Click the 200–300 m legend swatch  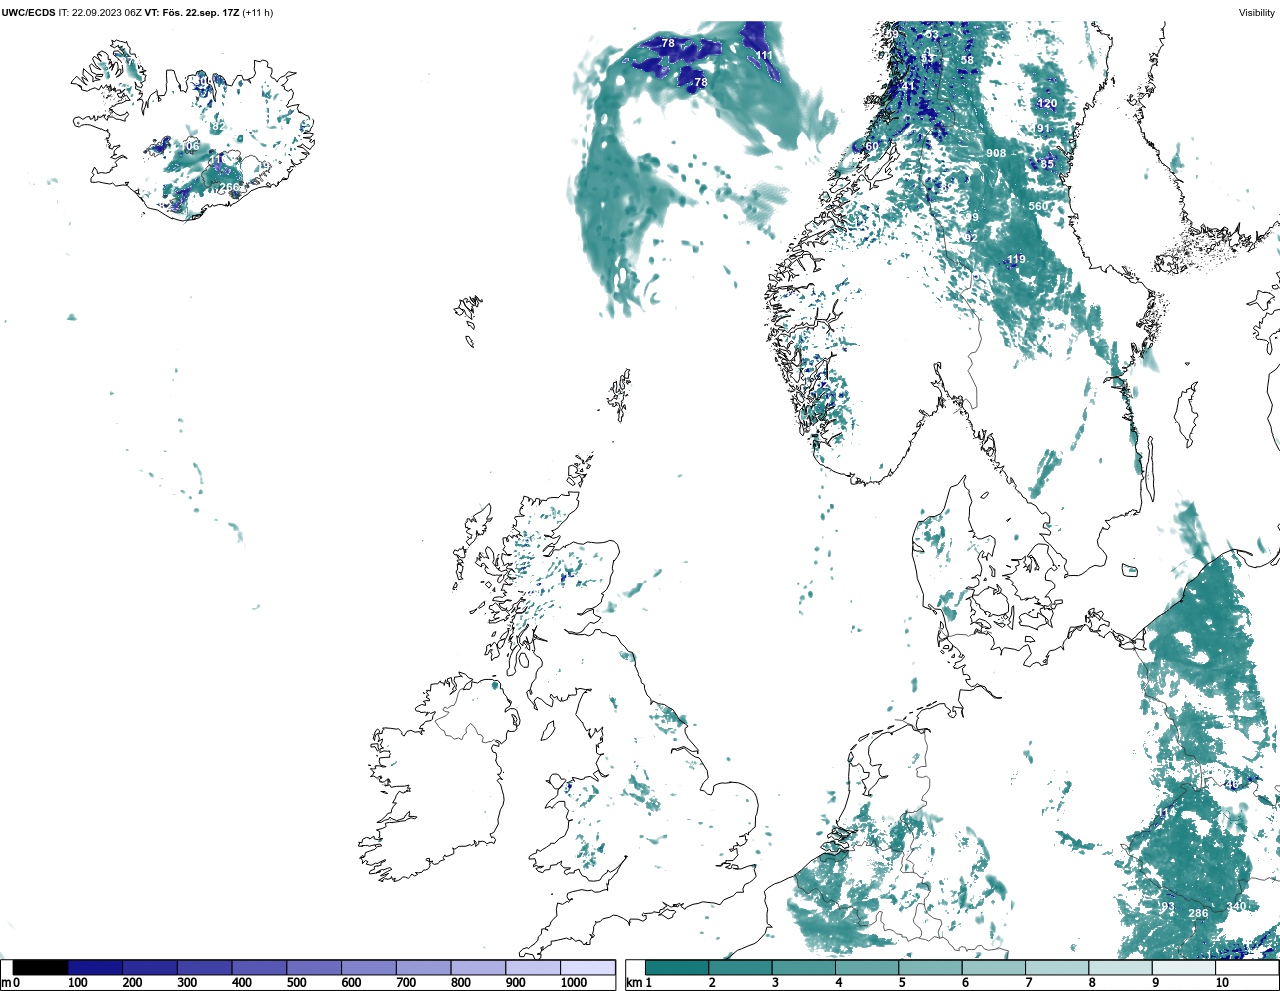(150, 967)
